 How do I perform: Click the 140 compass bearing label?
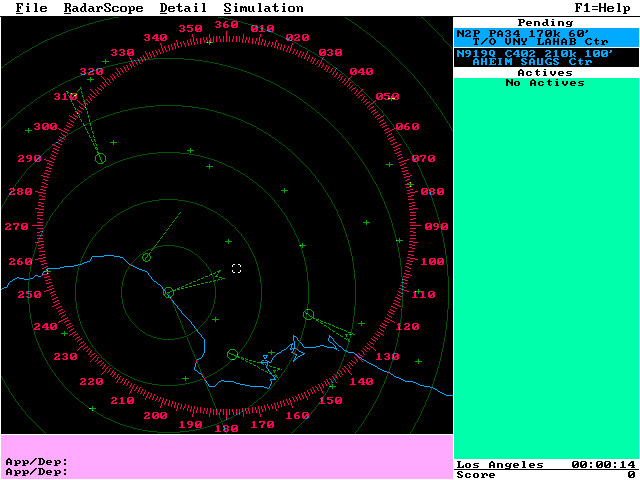[x=361, y=382]
